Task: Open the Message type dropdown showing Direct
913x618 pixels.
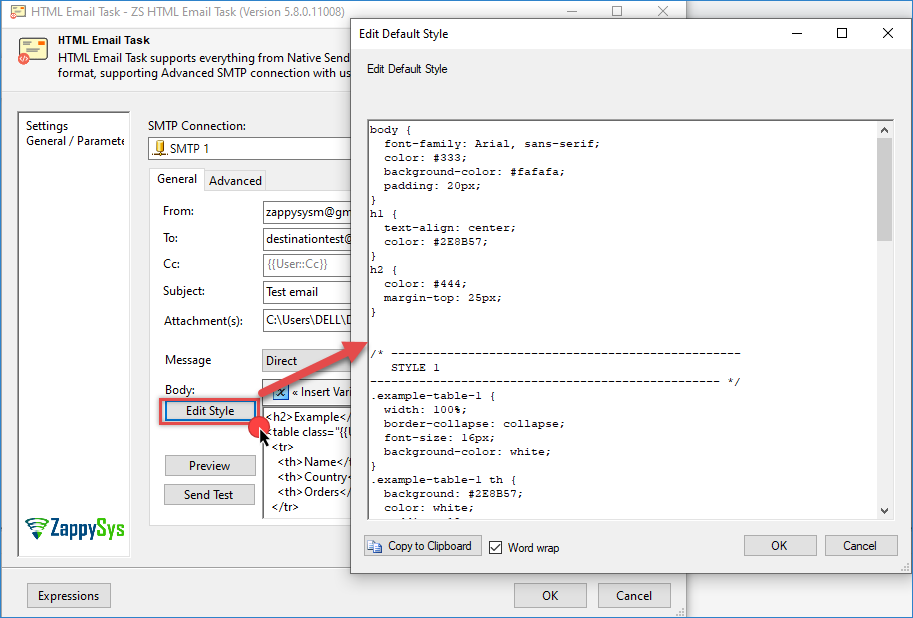Action: click(x=306, y=360)
